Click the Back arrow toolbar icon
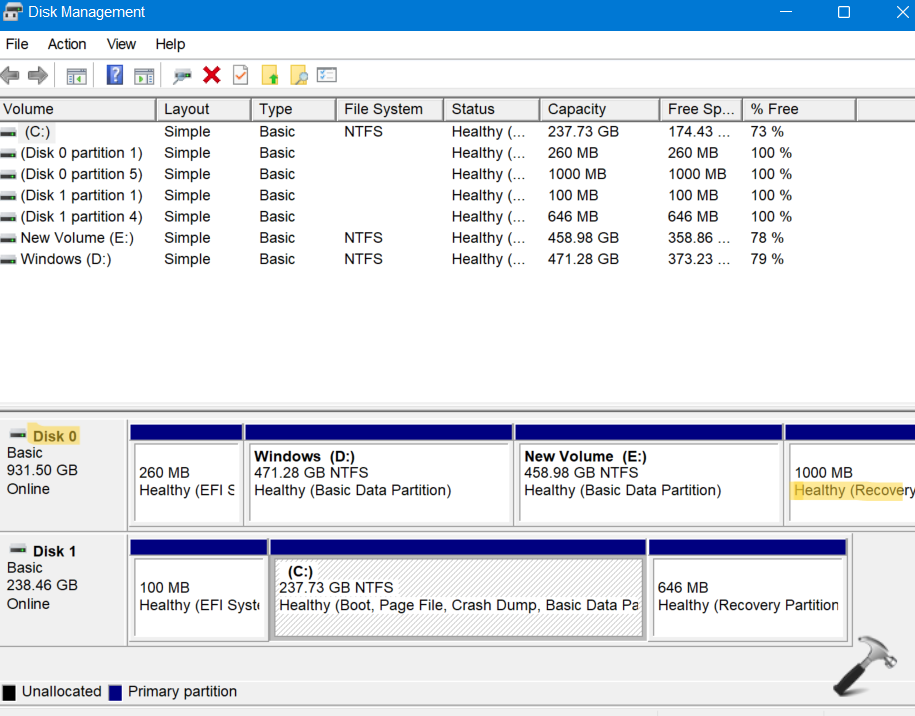This screenshot has height=716, width=915. 10,75
